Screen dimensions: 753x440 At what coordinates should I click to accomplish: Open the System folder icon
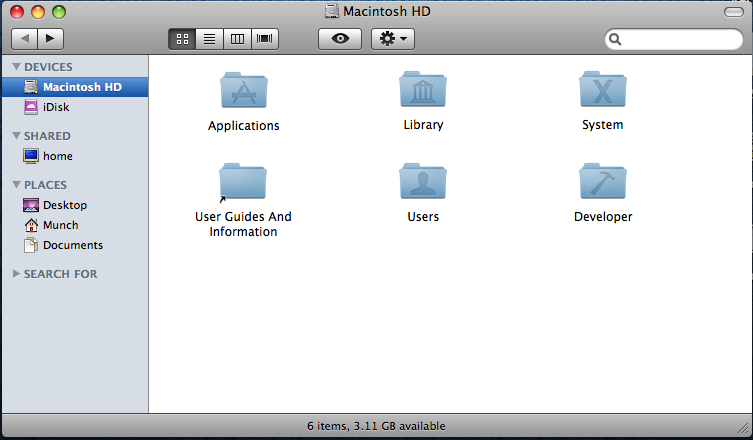[x=603, y=89]
